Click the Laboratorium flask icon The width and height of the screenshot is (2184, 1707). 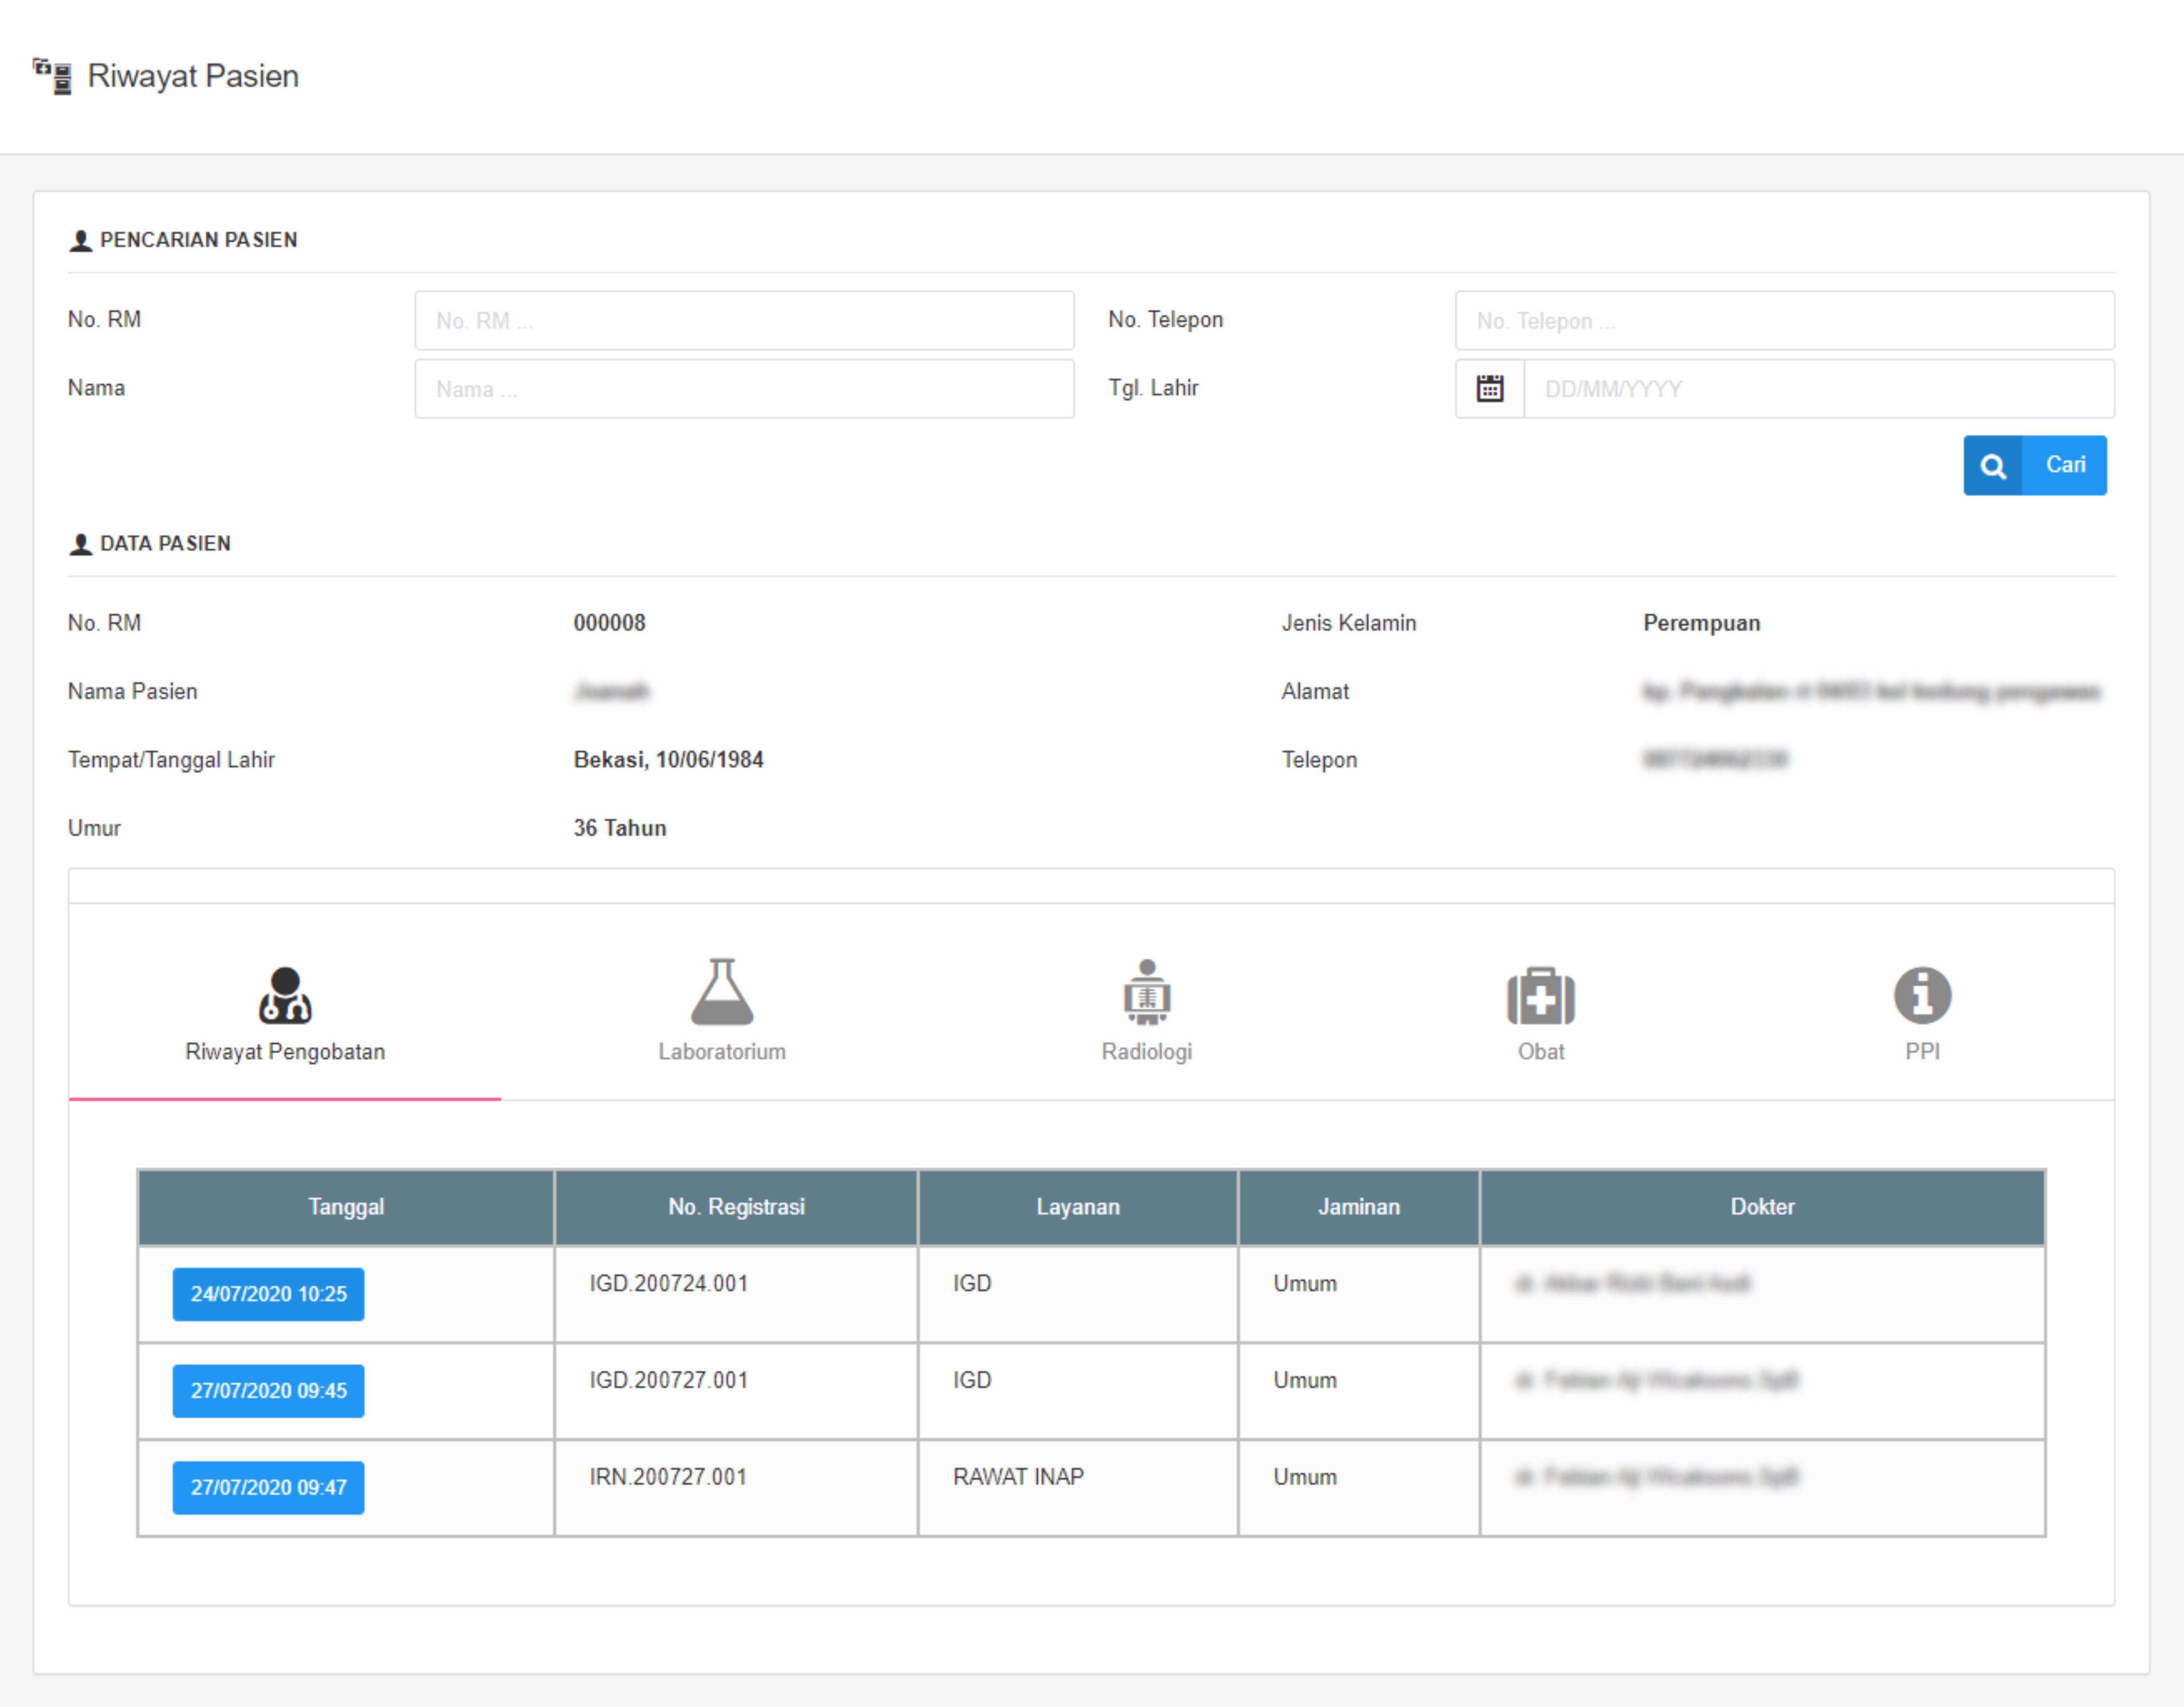(x=721, y=992)
